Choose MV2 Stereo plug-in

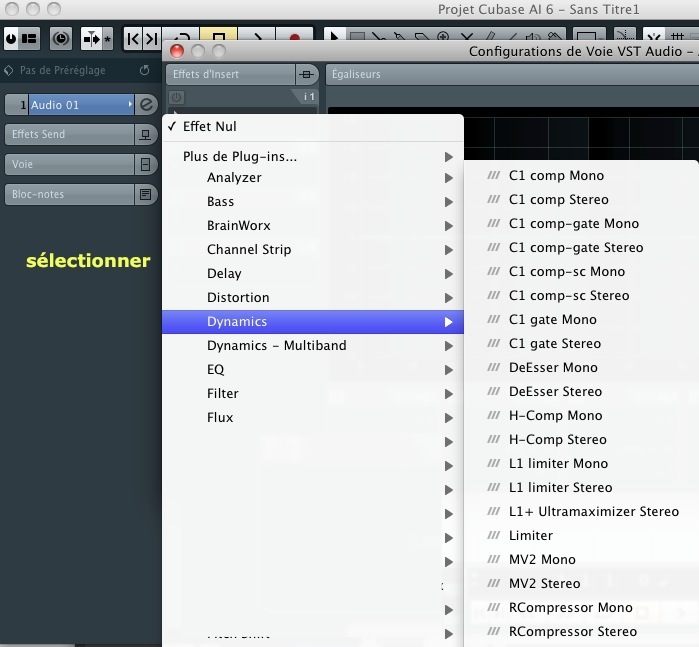[x=581, y=584]
